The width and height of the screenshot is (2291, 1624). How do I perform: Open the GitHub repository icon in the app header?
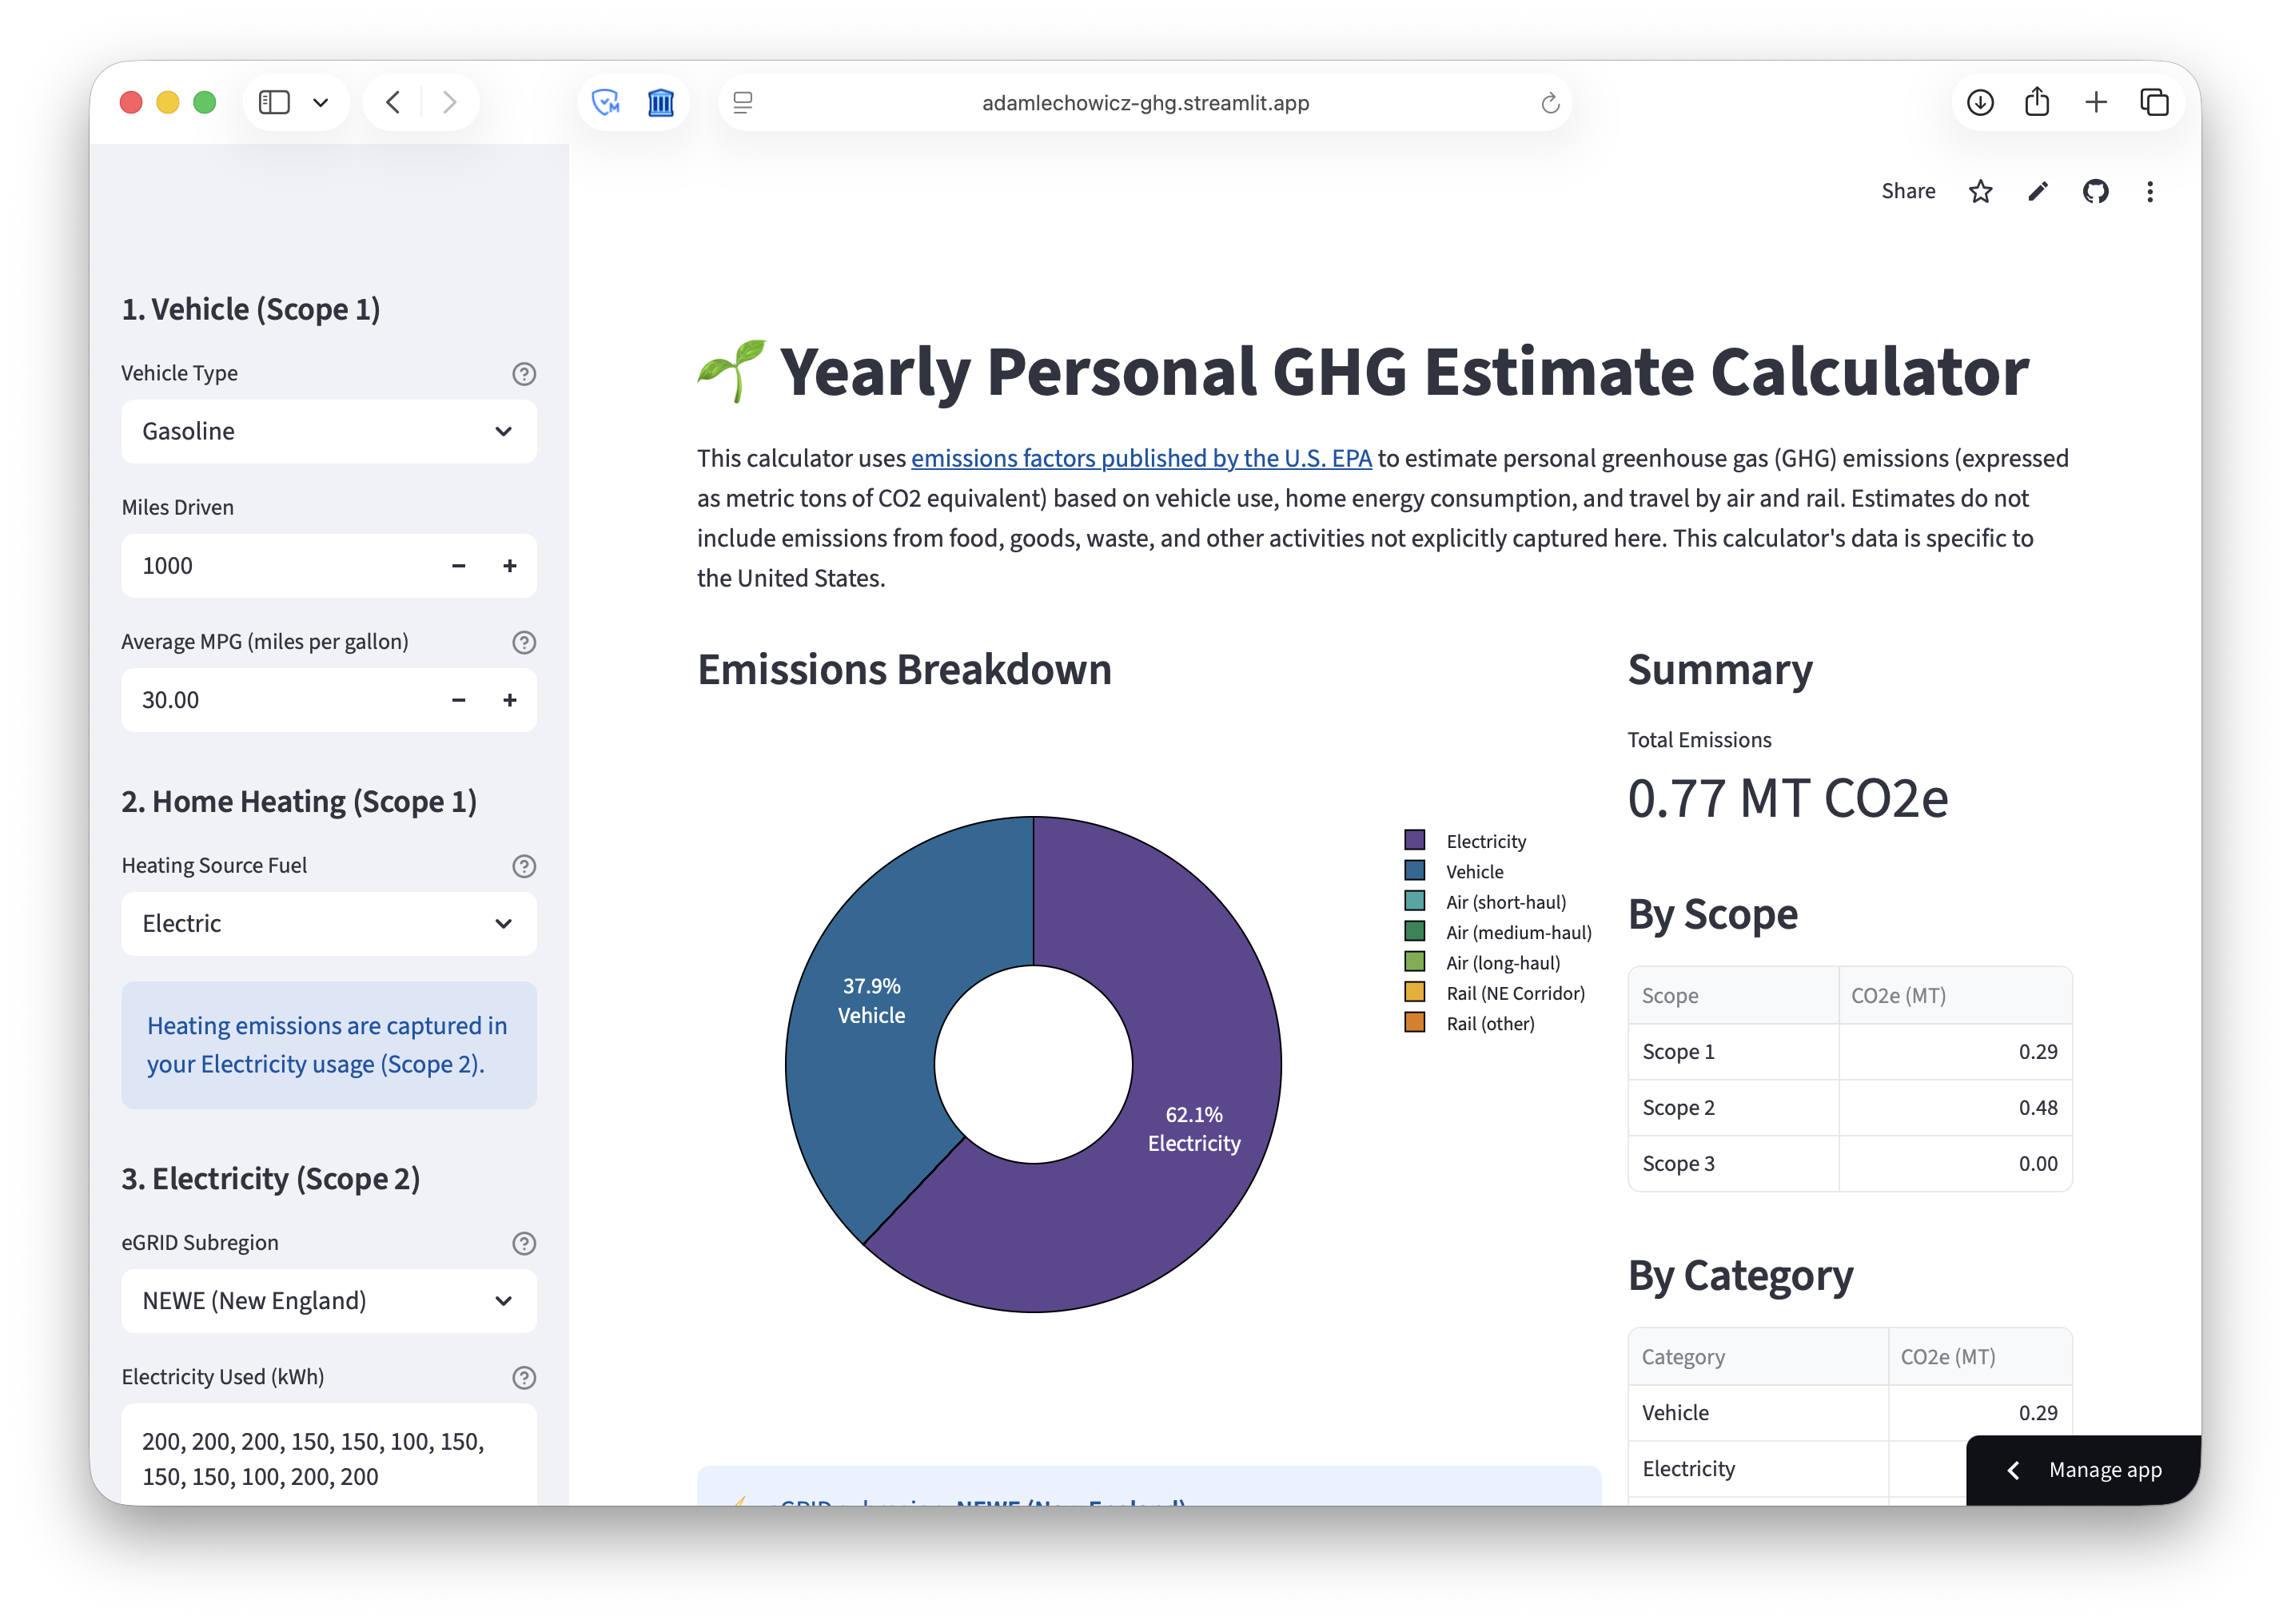click(2096, 191)
